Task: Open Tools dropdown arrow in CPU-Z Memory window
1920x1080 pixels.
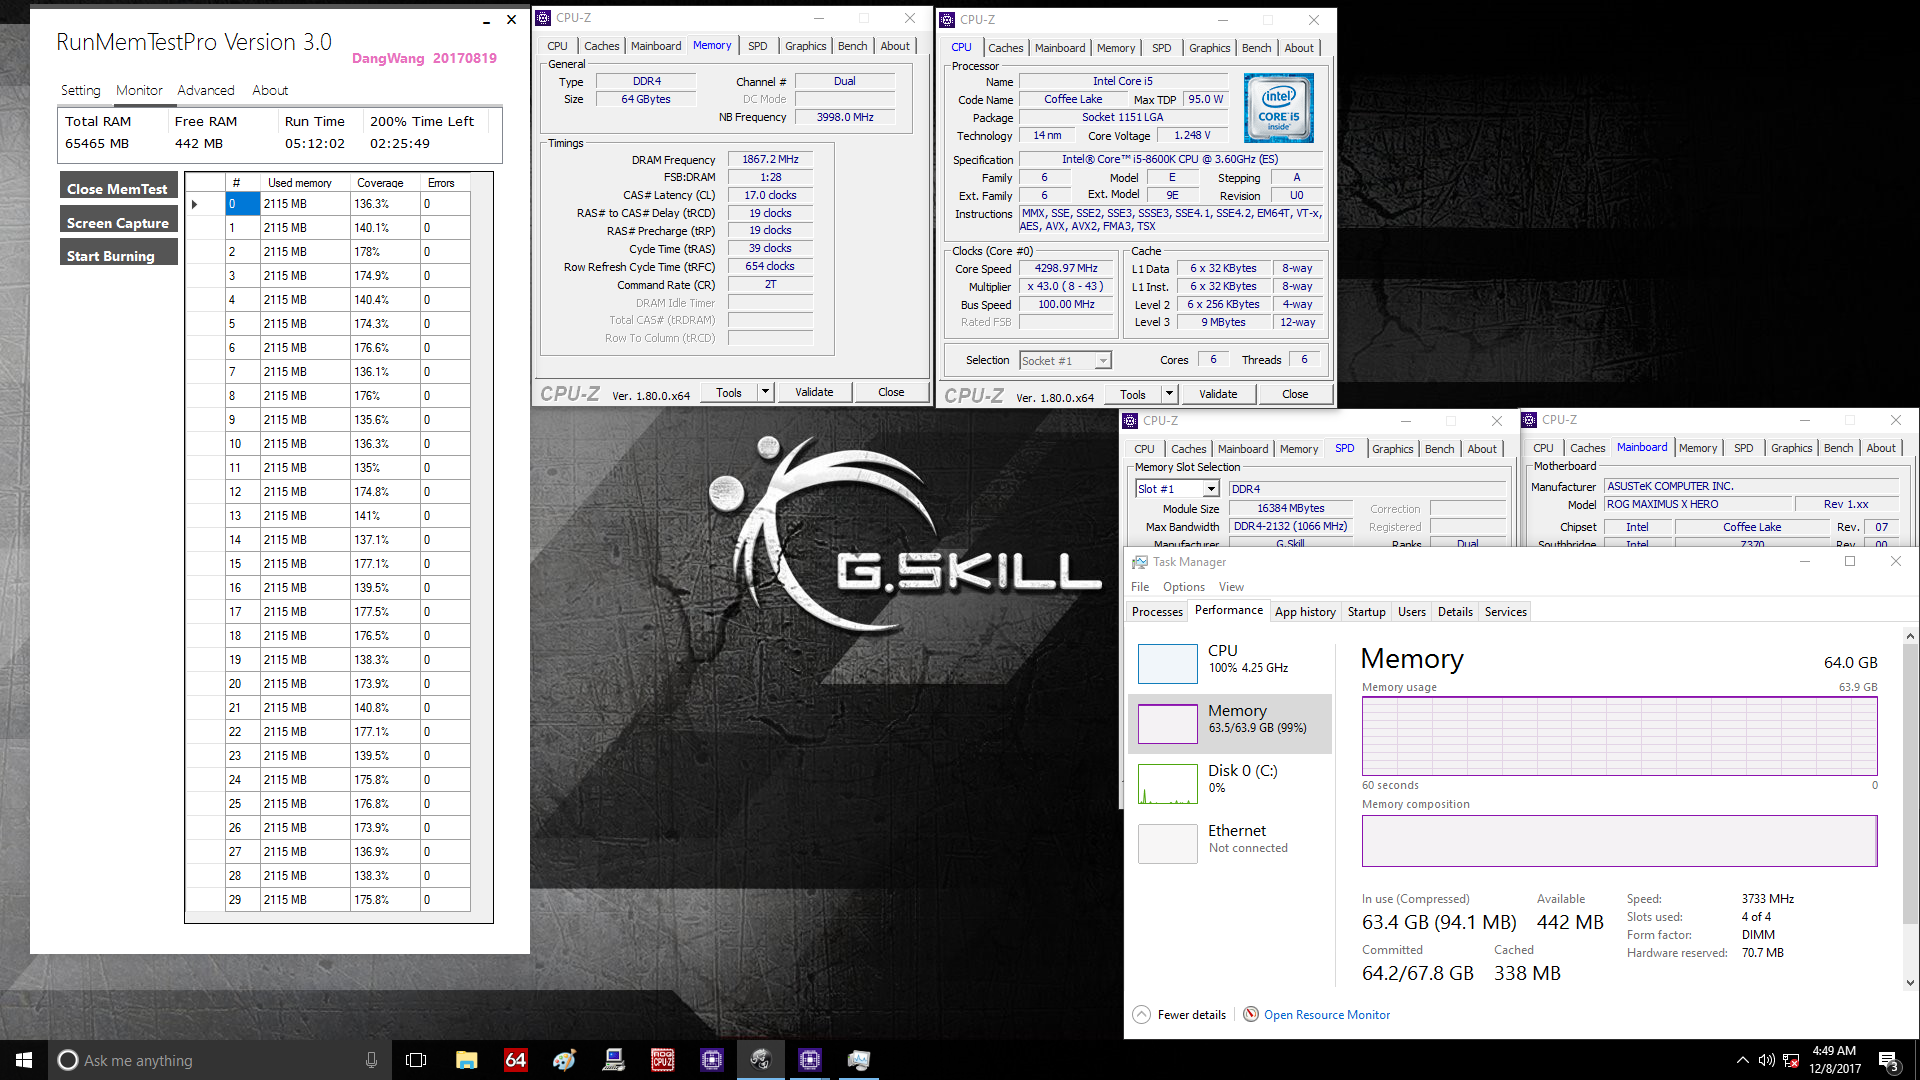Action: [765, 392]
